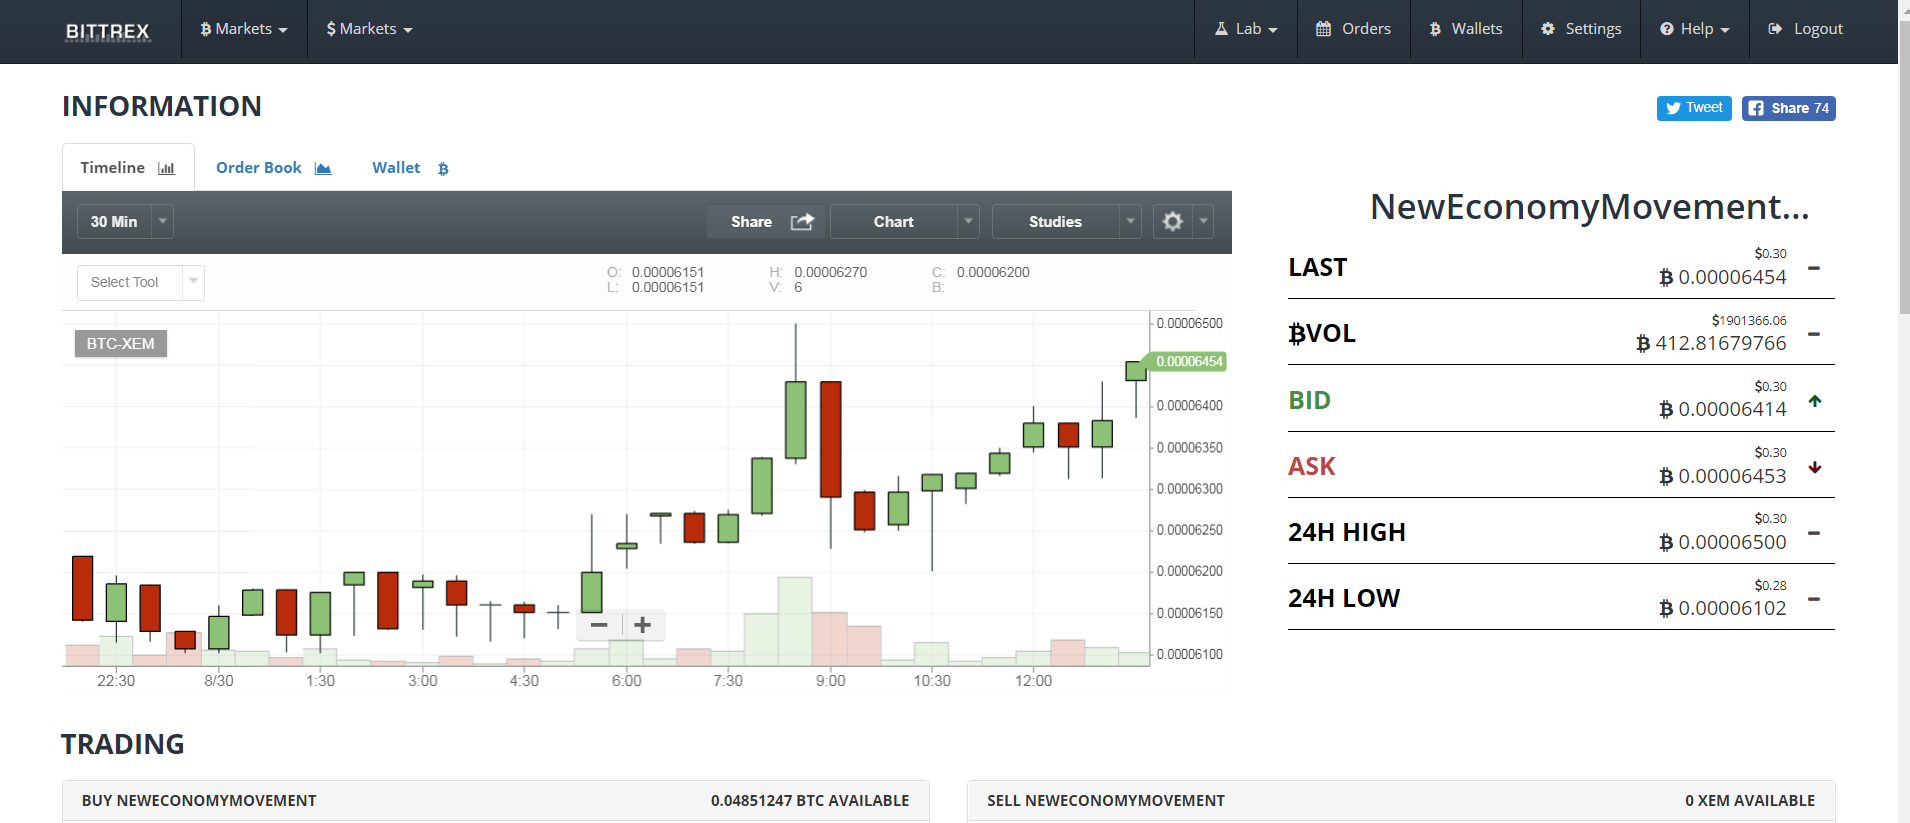Expand the Help menu
This screenshot has height=823, width=1910.
click(x=1695, y=29)
